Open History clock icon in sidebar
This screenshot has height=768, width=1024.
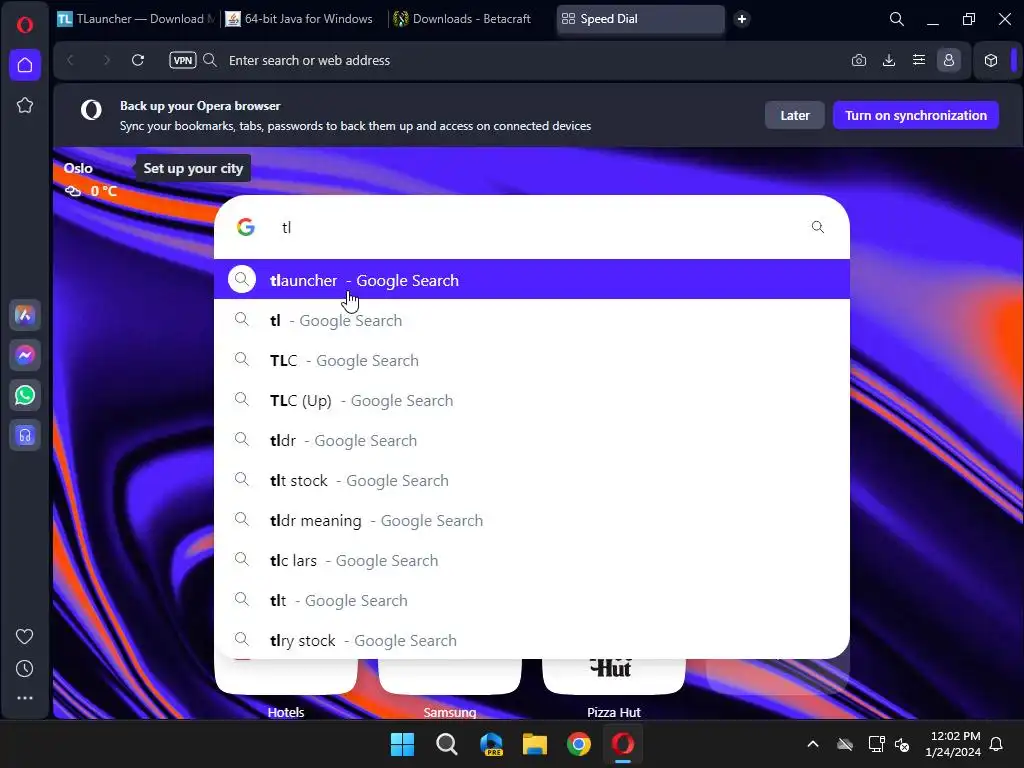[25, 668]
